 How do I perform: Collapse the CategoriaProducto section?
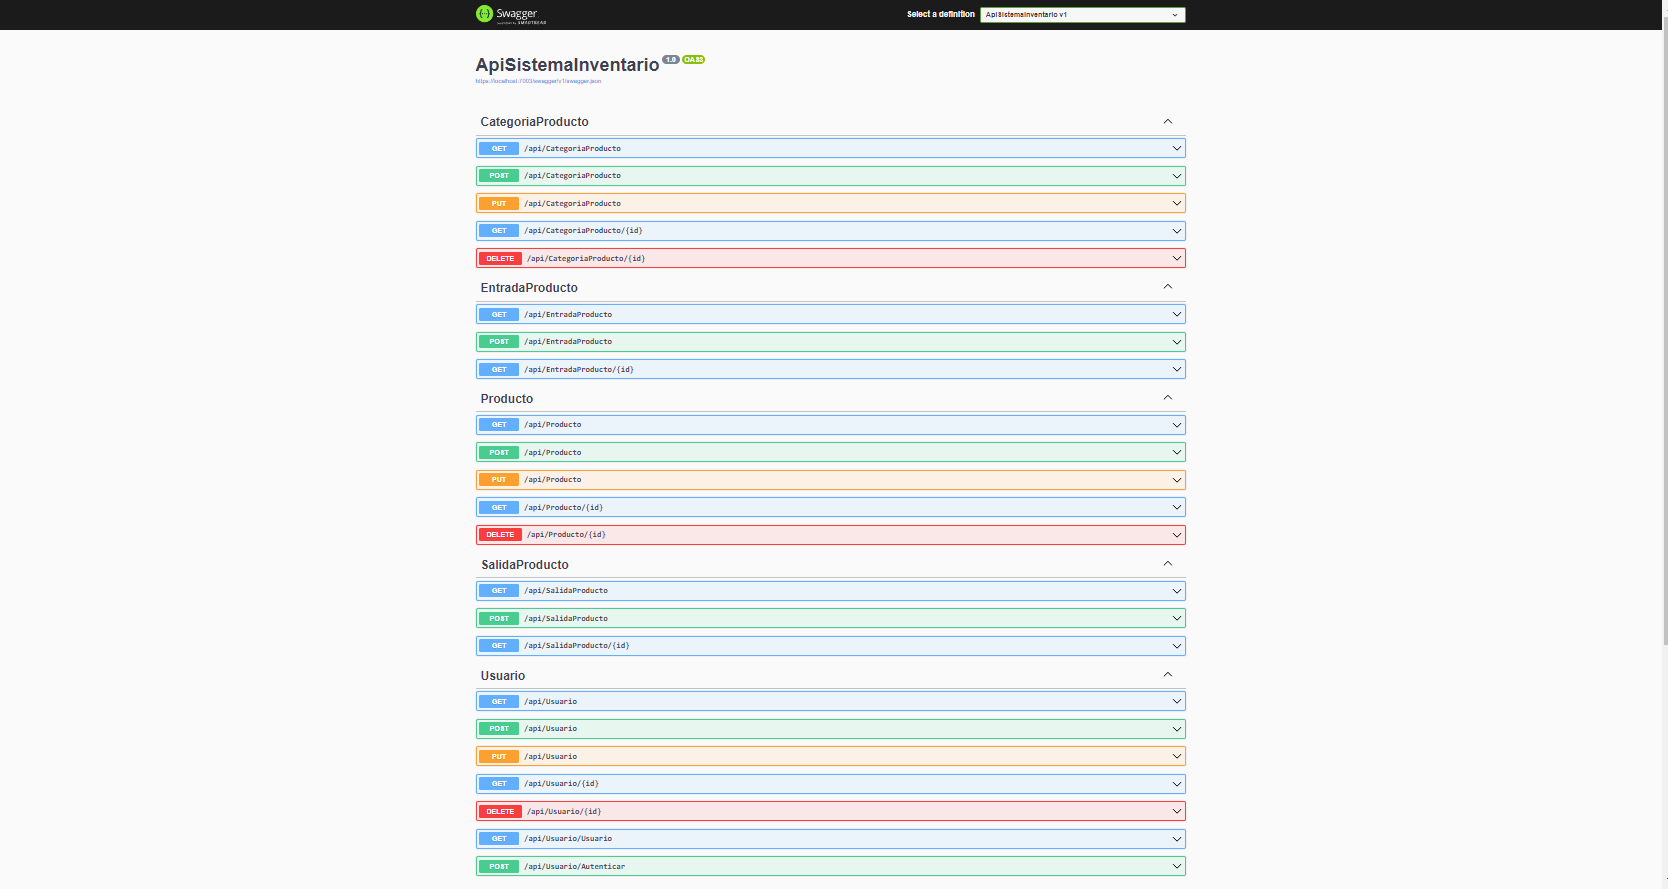coord(1167,121)
